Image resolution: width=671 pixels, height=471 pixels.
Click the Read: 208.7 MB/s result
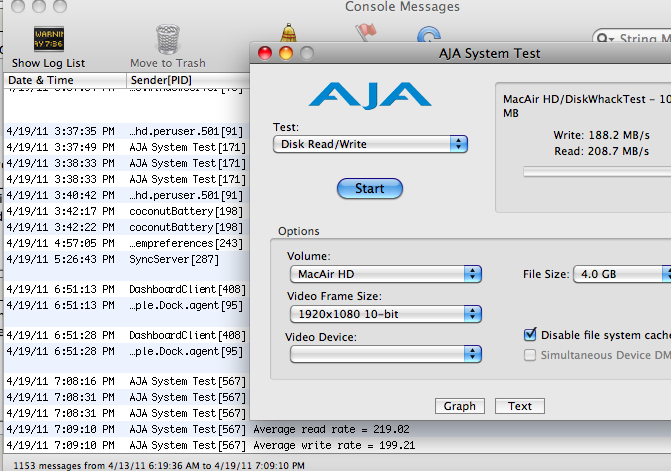pyautogui.click(x=601, y=151)
